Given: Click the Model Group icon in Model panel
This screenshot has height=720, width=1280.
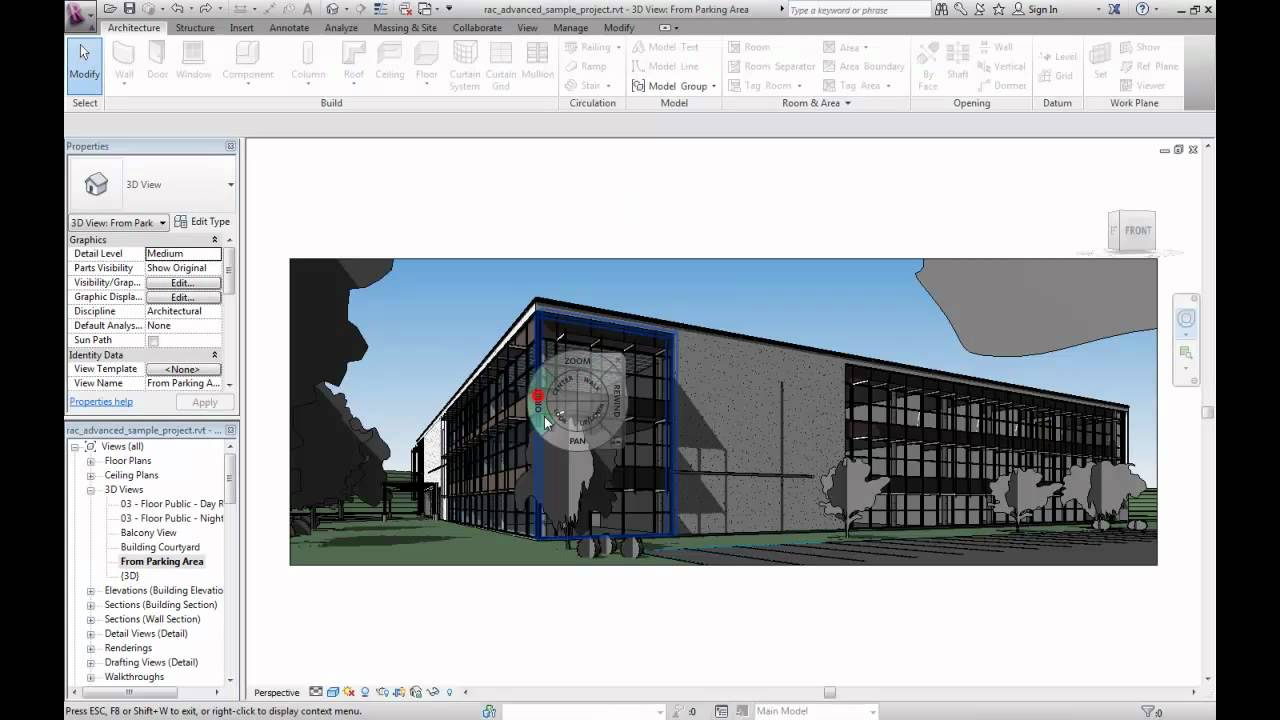Looking at the screenshot, I should [x=638, y=86].
